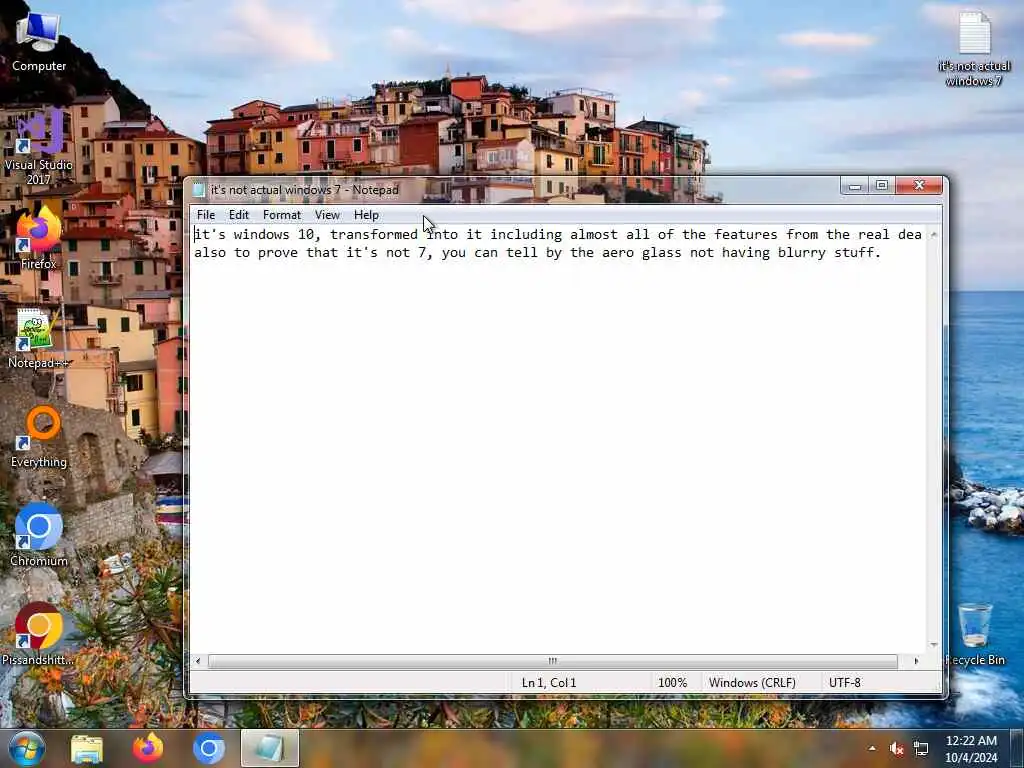Screen dimensions: 1024x768
Task: Select the 'it's not actual windows 7' desktop file
Action: pyautogui.click(x=974, y=50)
